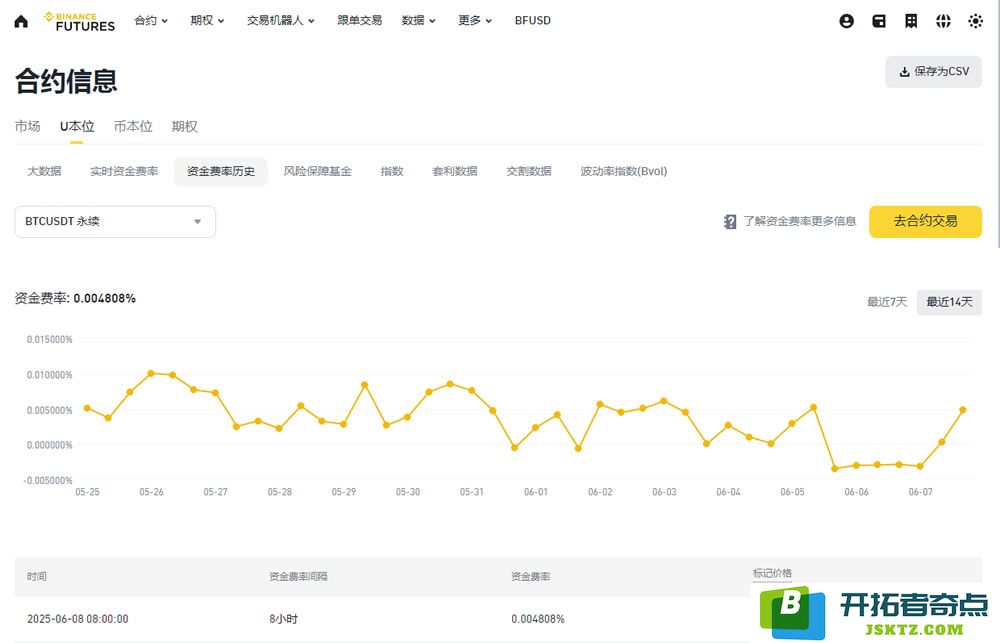Open the calculator-like grid icon
This screenshot has width=1000, height=643.
tap(911, 21)
